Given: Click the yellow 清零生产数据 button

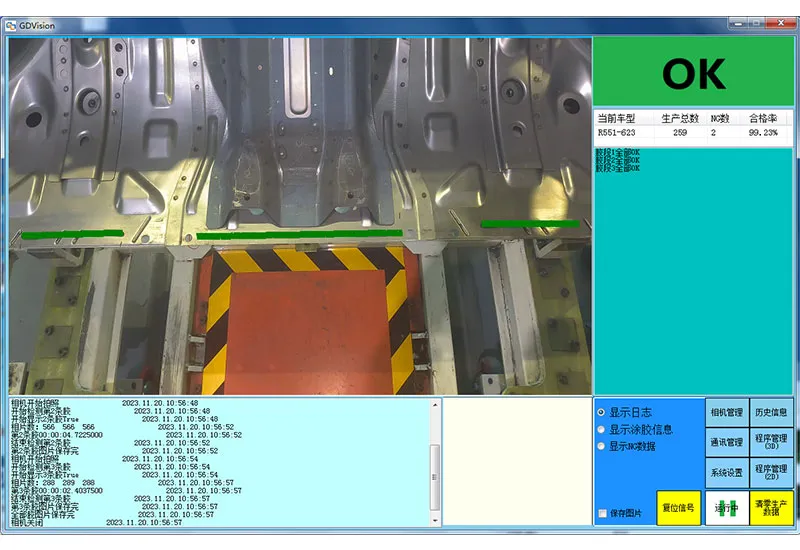Looking at the screenshot, I should point(771,507).
